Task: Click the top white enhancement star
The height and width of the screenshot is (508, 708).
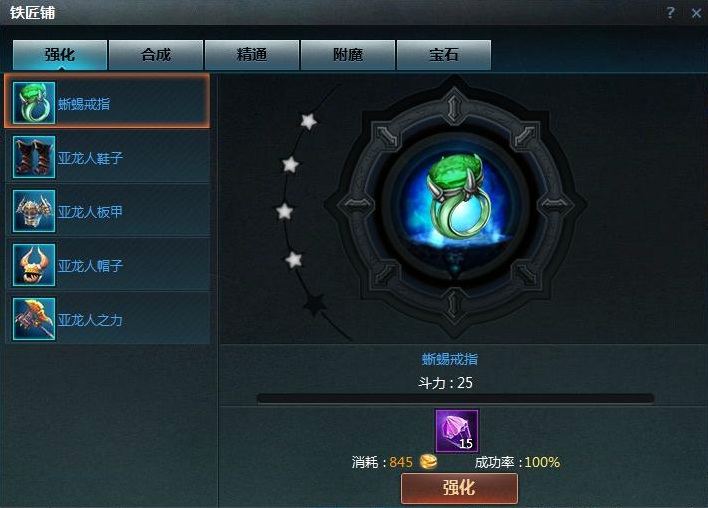Action: pyautogui.click(x=308, y=121)
